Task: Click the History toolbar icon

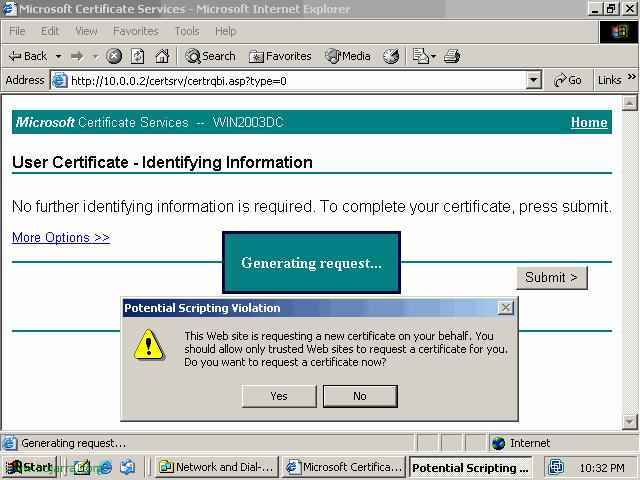Action: [x=391, y=56]
